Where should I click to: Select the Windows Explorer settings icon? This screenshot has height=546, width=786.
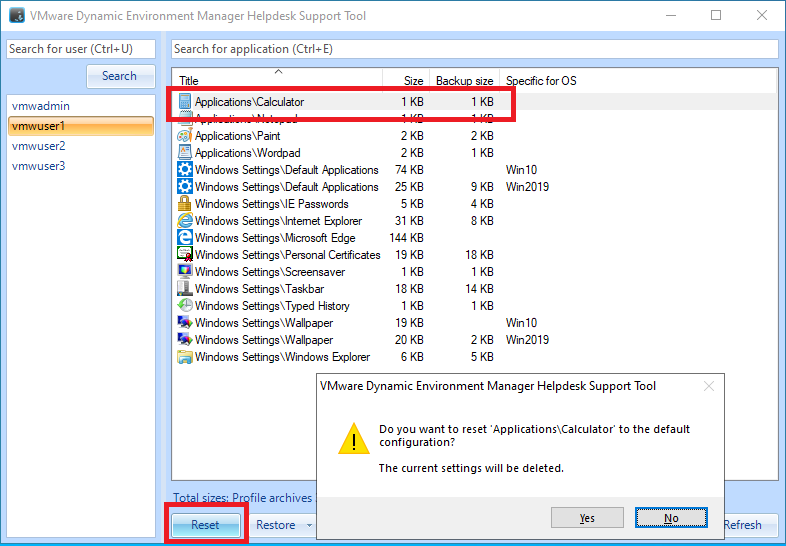[x=185, y=357]
